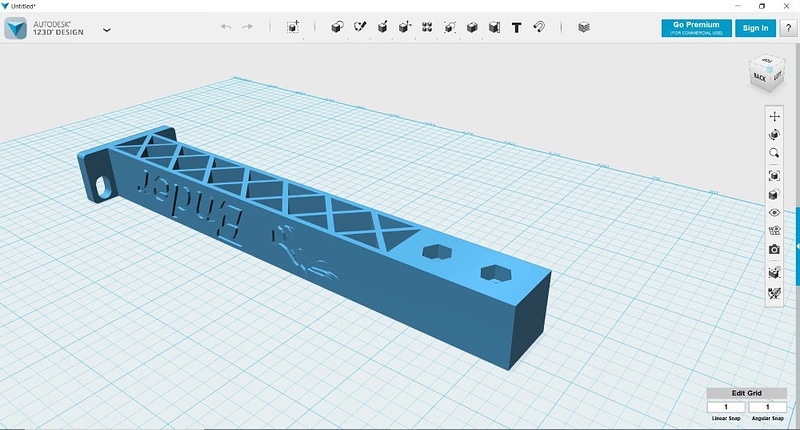Screen dimensions: 800x430
Task: Click the Angular Snap value field
Action: (767, 407)
